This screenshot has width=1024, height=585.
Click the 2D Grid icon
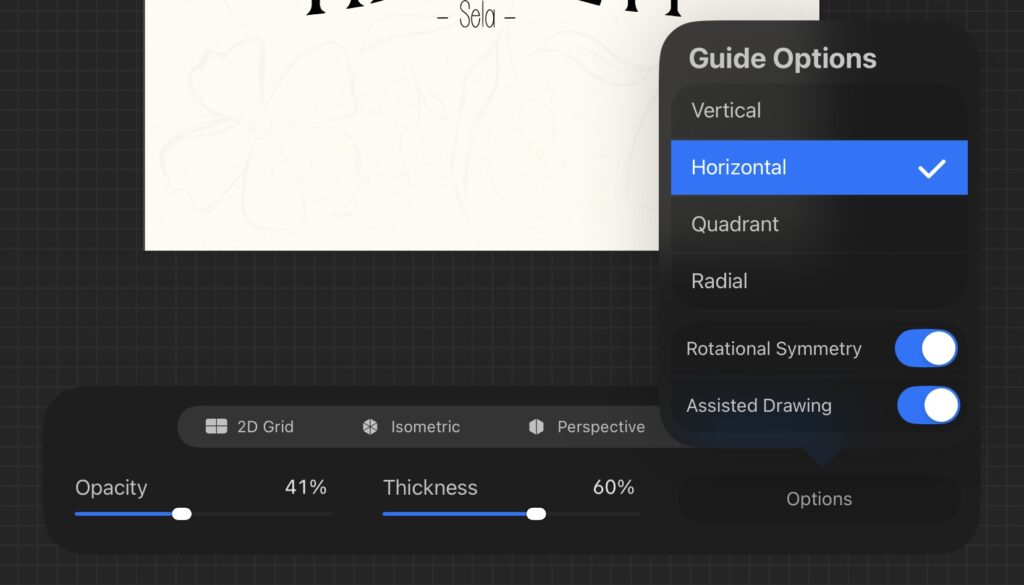point(216,427)
